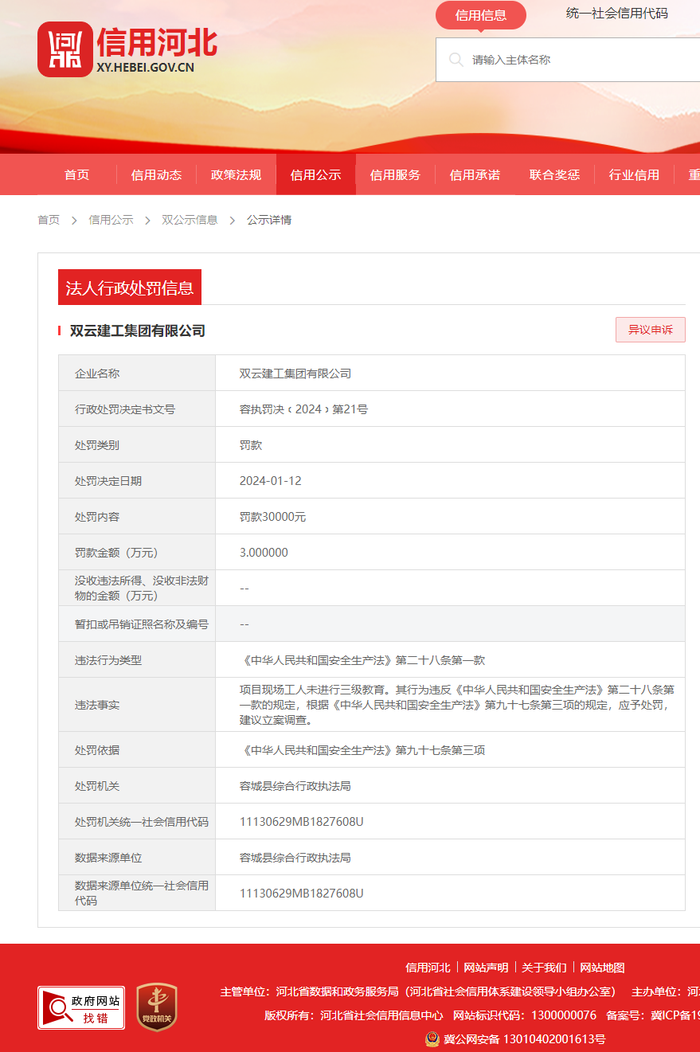Click the 违法行为类型 value 第二十八条第一款
This screenshot has width=700, height=1052.
coord(362,660)
